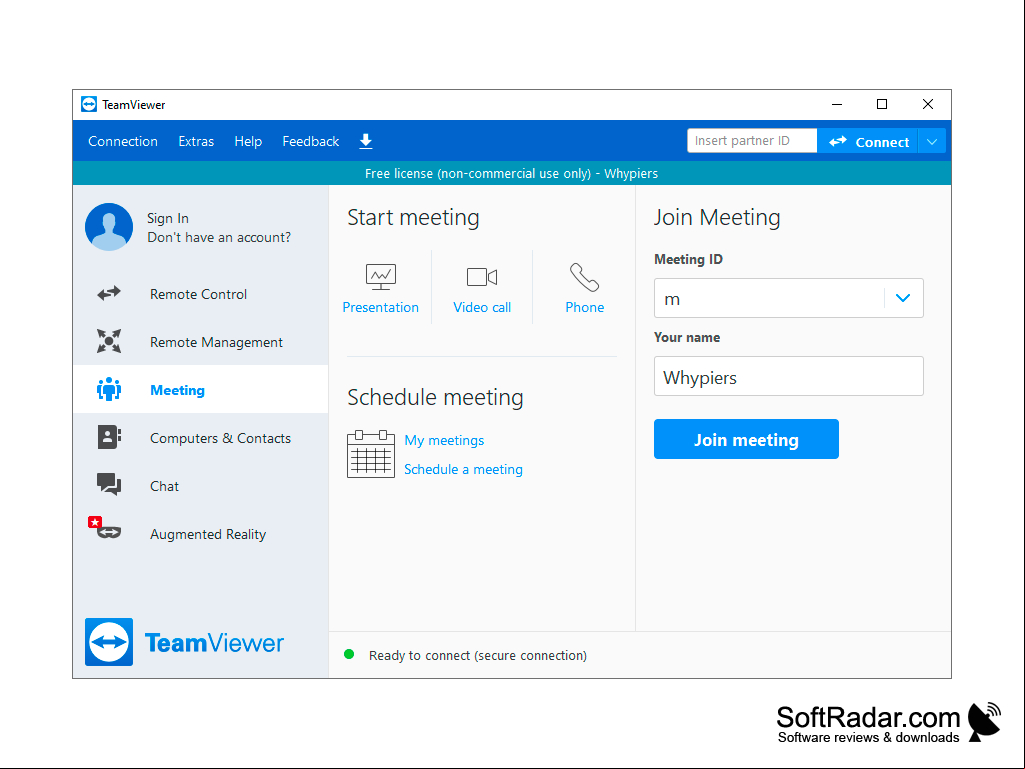Screen dimensions: 1025x769
Task: Expand the Connect button dropdown arrow
Action: (x=932, y=141)
